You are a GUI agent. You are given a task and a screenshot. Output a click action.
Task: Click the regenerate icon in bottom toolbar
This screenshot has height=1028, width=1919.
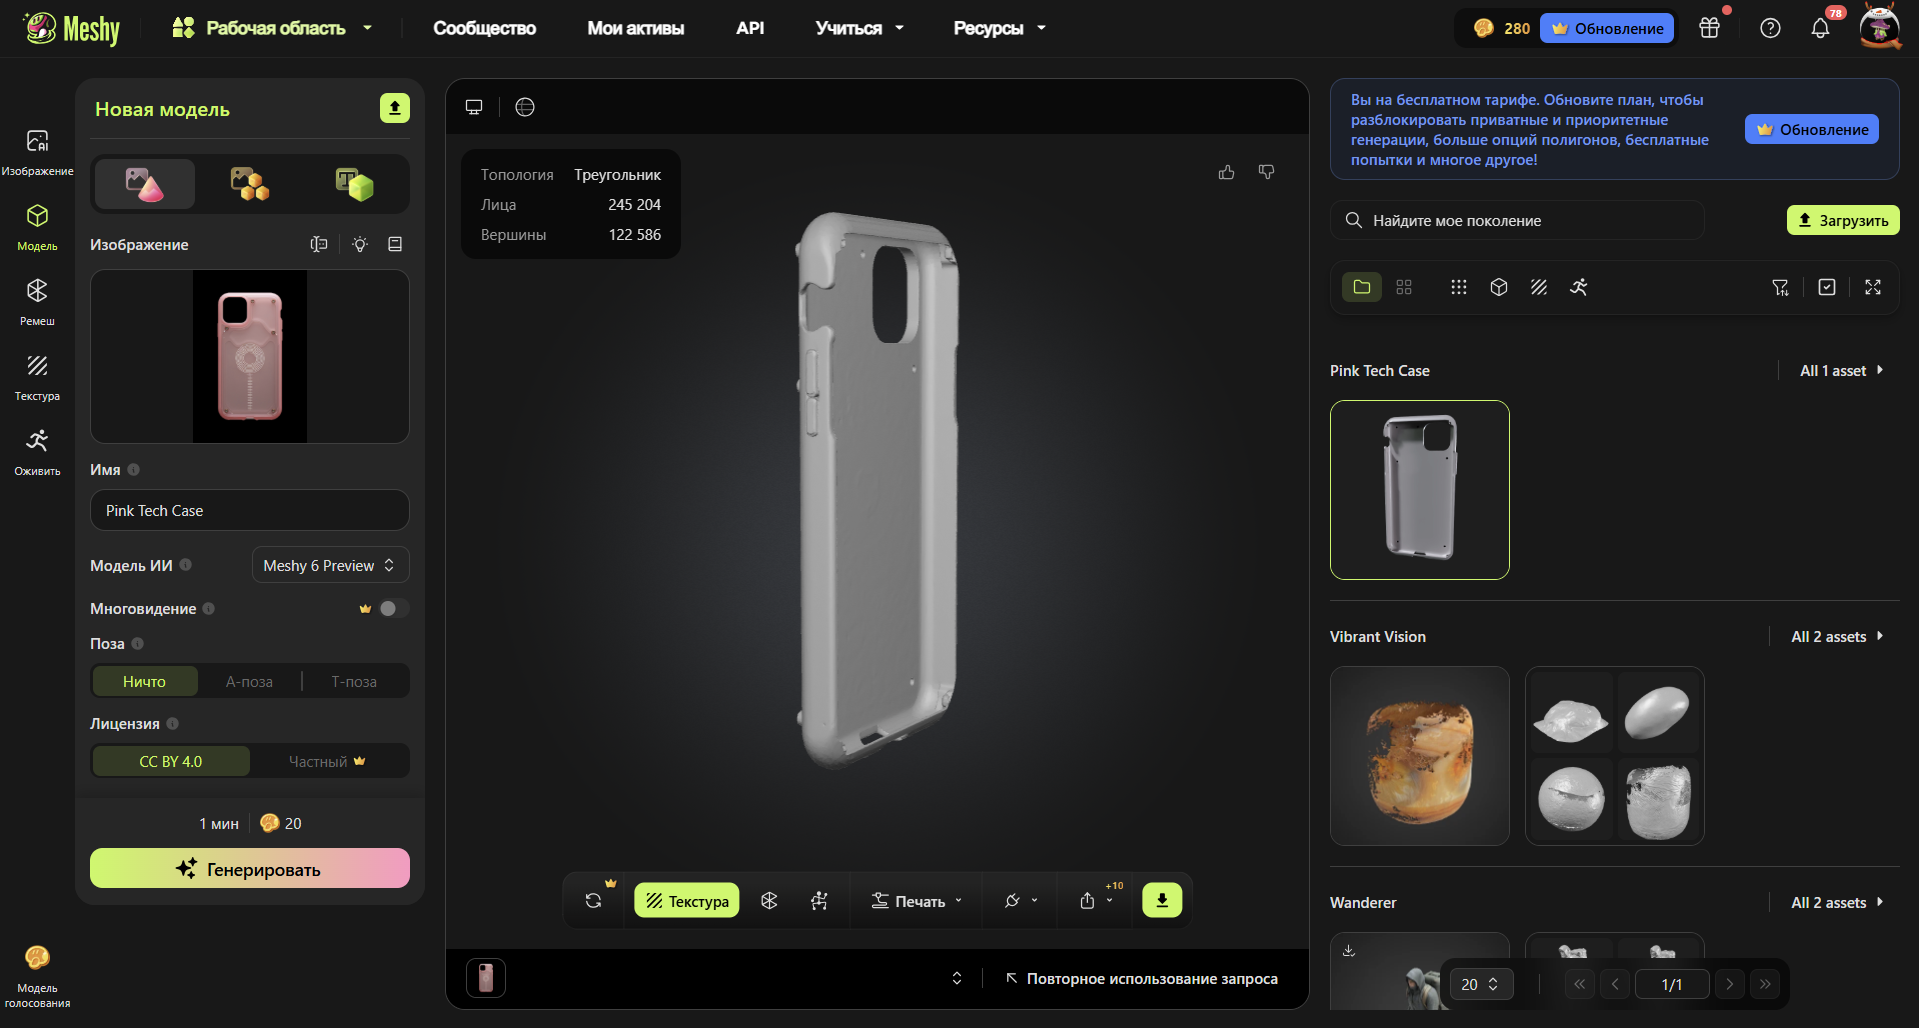point(594,900)
